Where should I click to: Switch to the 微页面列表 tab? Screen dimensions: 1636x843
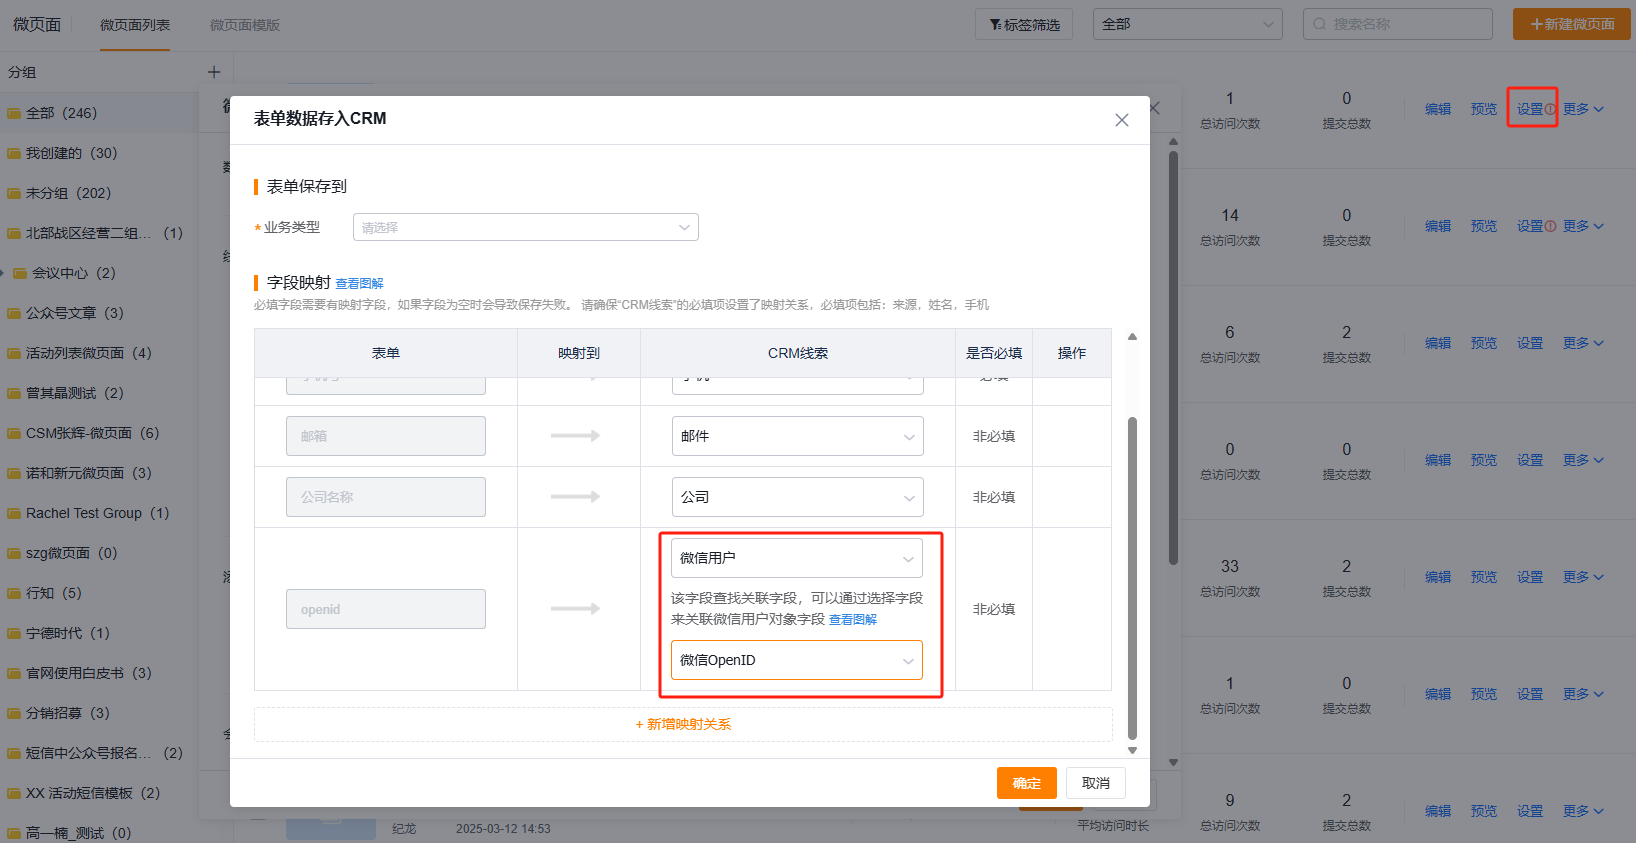coord(135,25)
